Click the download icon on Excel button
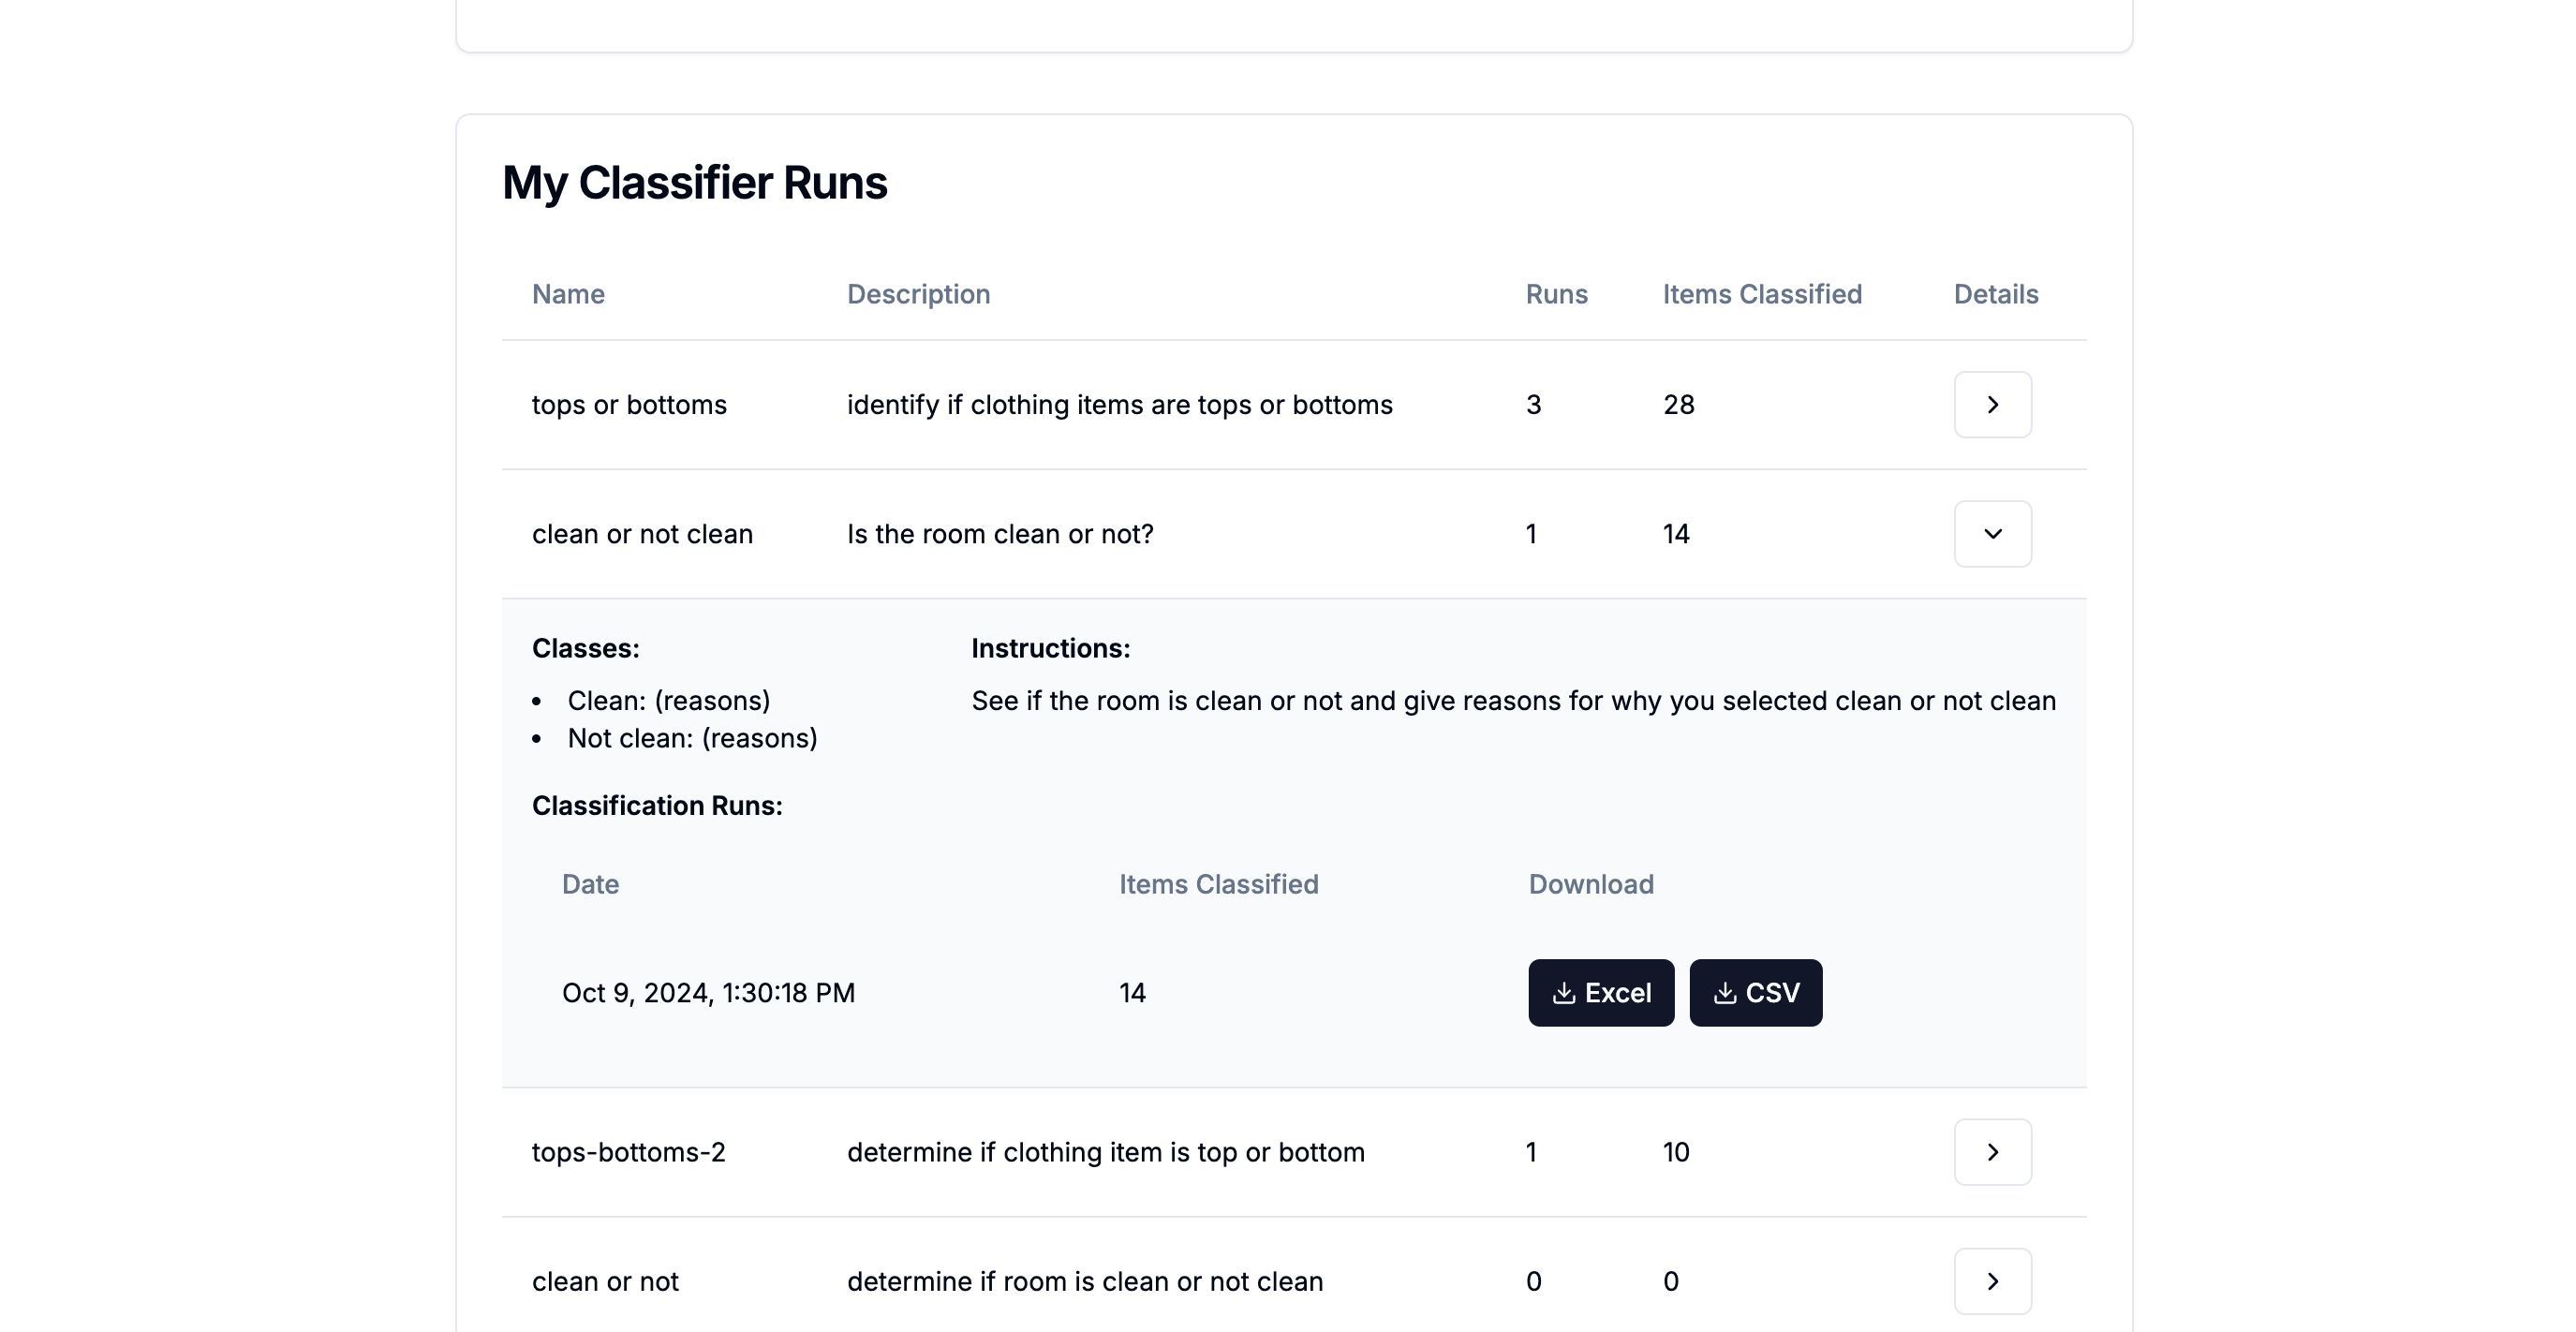 point(1563,993)
